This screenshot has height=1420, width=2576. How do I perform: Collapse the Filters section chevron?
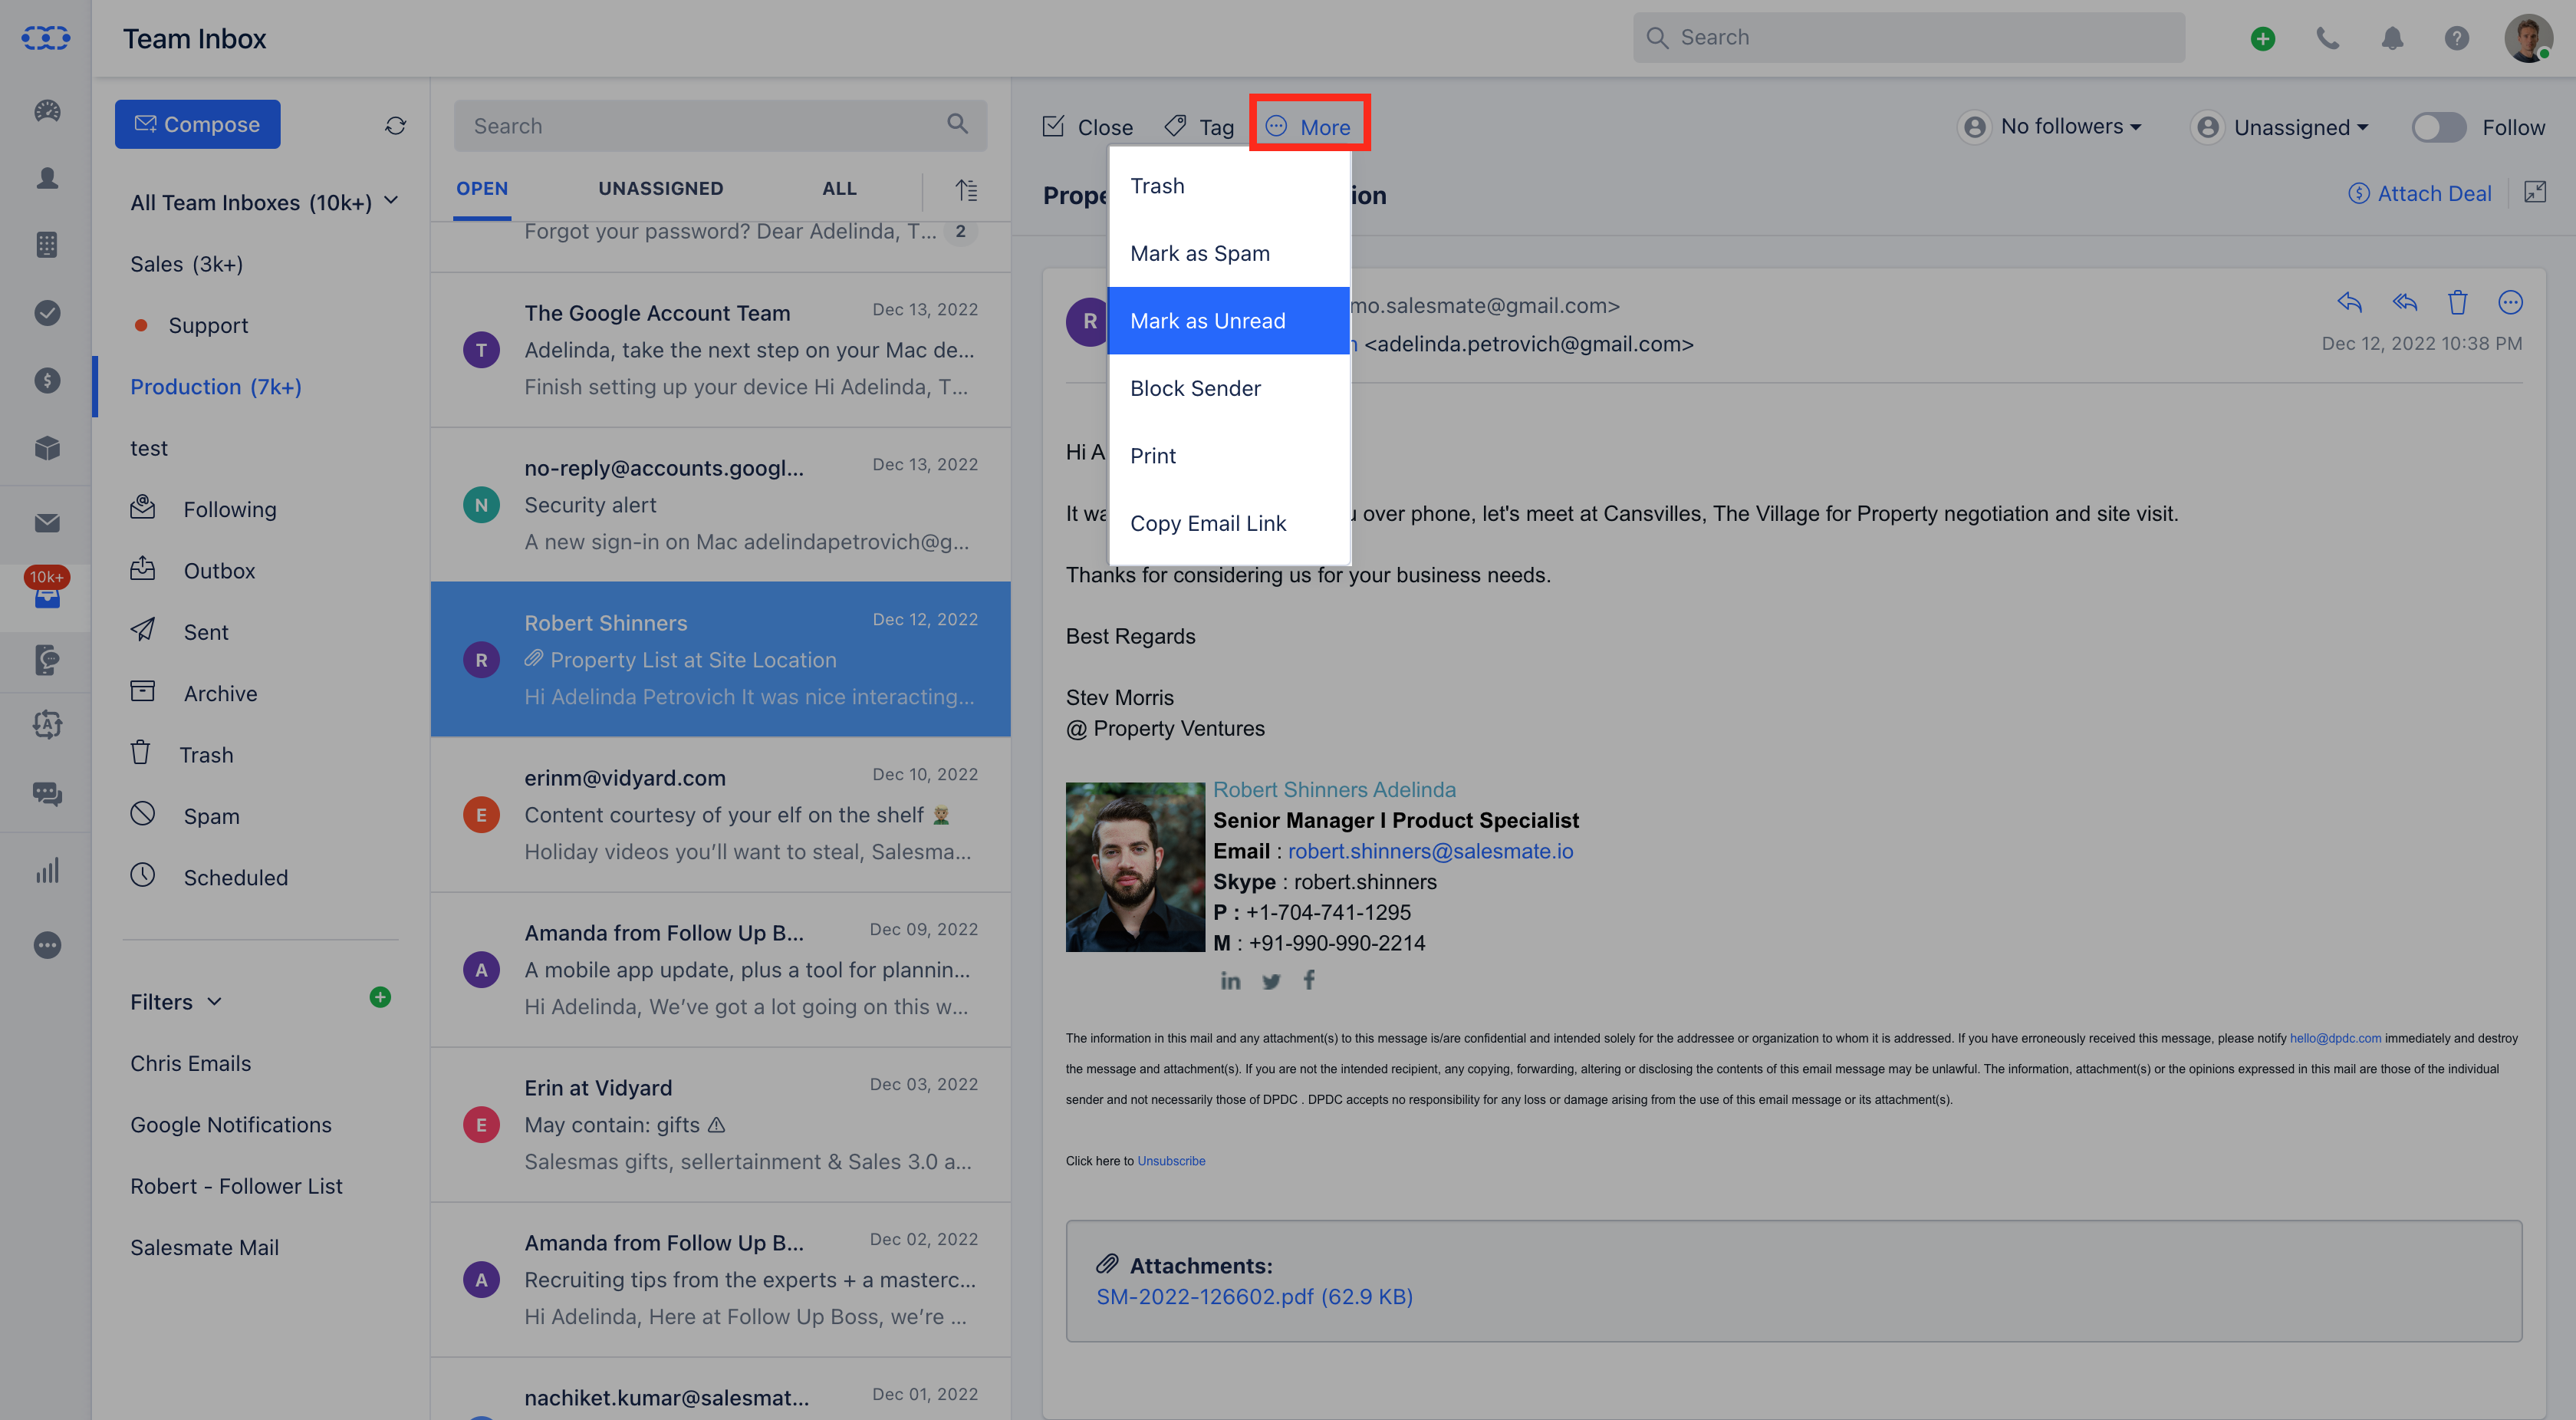click(214, 1002)
